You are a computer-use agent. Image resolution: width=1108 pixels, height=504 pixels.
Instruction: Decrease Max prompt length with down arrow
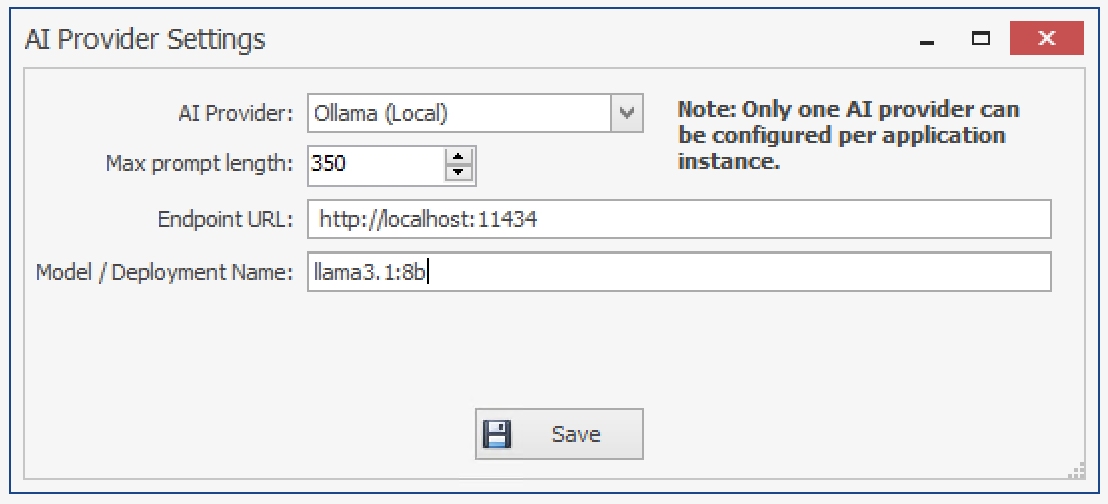pos(459,173)
